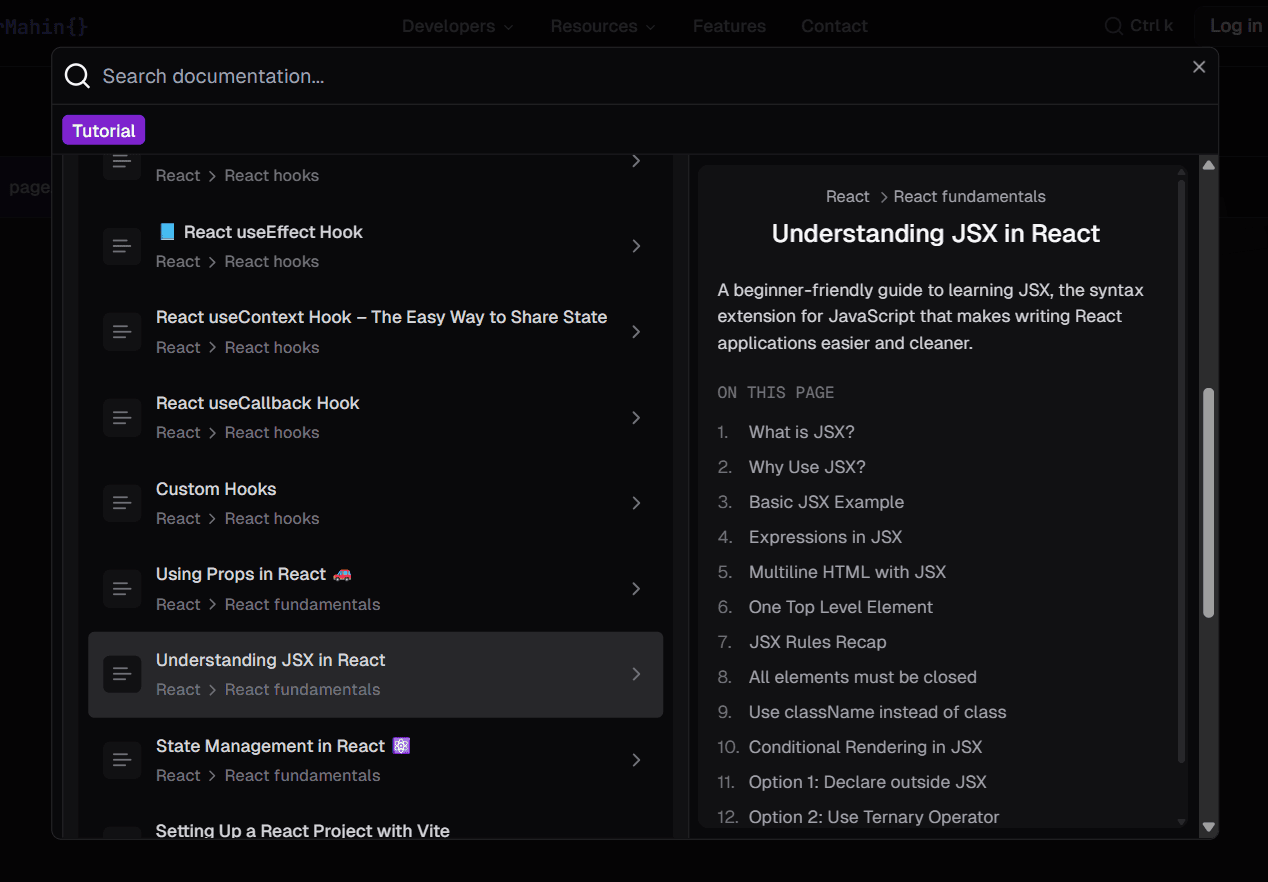Click chevron arrow on React useContext Hook row

pos(636,332)
